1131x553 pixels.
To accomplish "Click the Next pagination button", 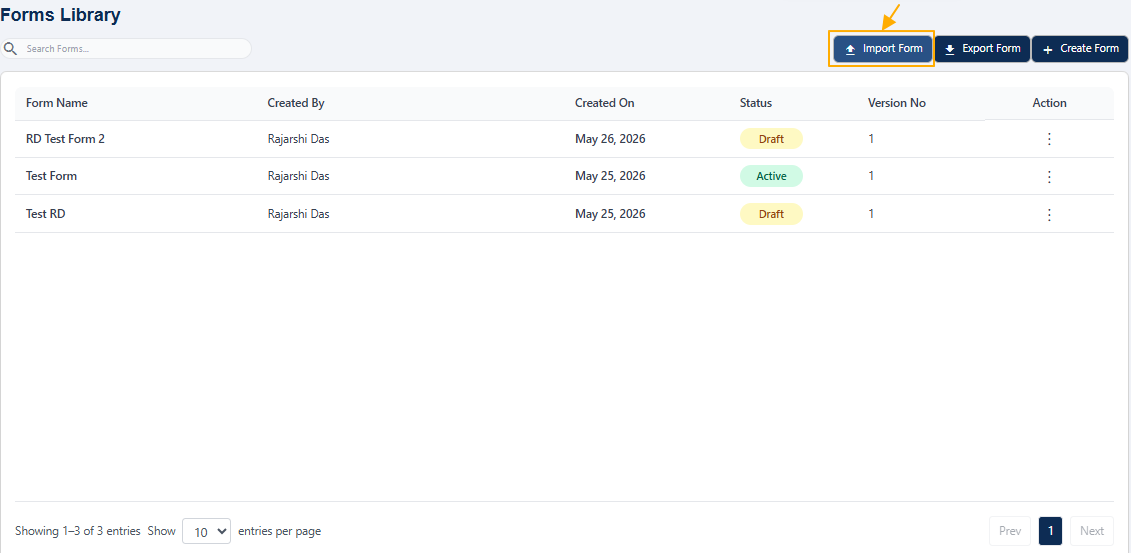I will click(1091, 531).
